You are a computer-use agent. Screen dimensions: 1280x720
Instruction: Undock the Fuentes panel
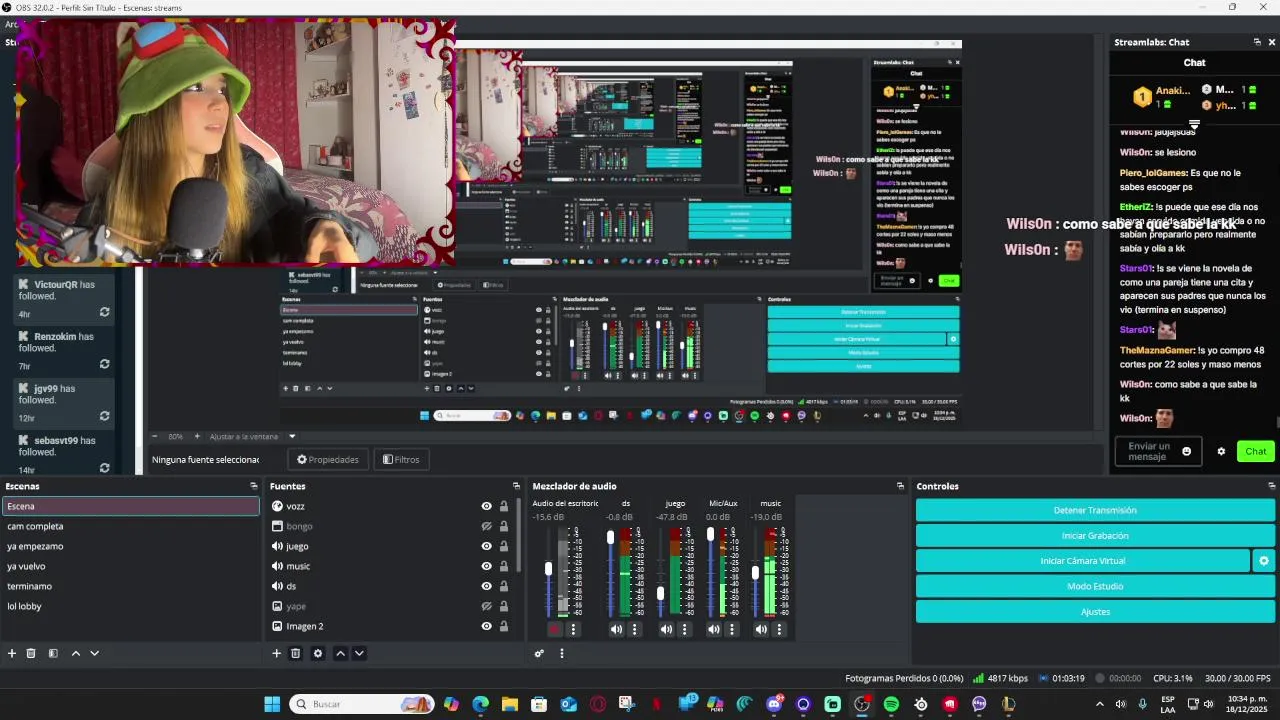516,486
